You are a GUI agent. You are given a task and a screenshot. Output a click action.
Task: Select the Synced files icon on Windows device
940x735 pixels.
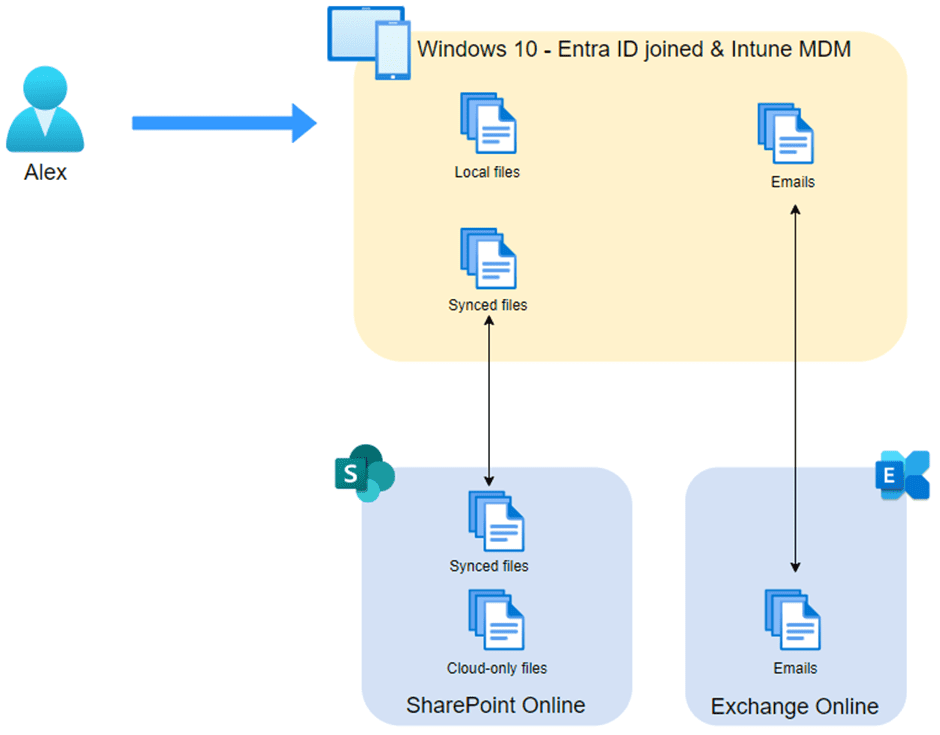point(488,258)
